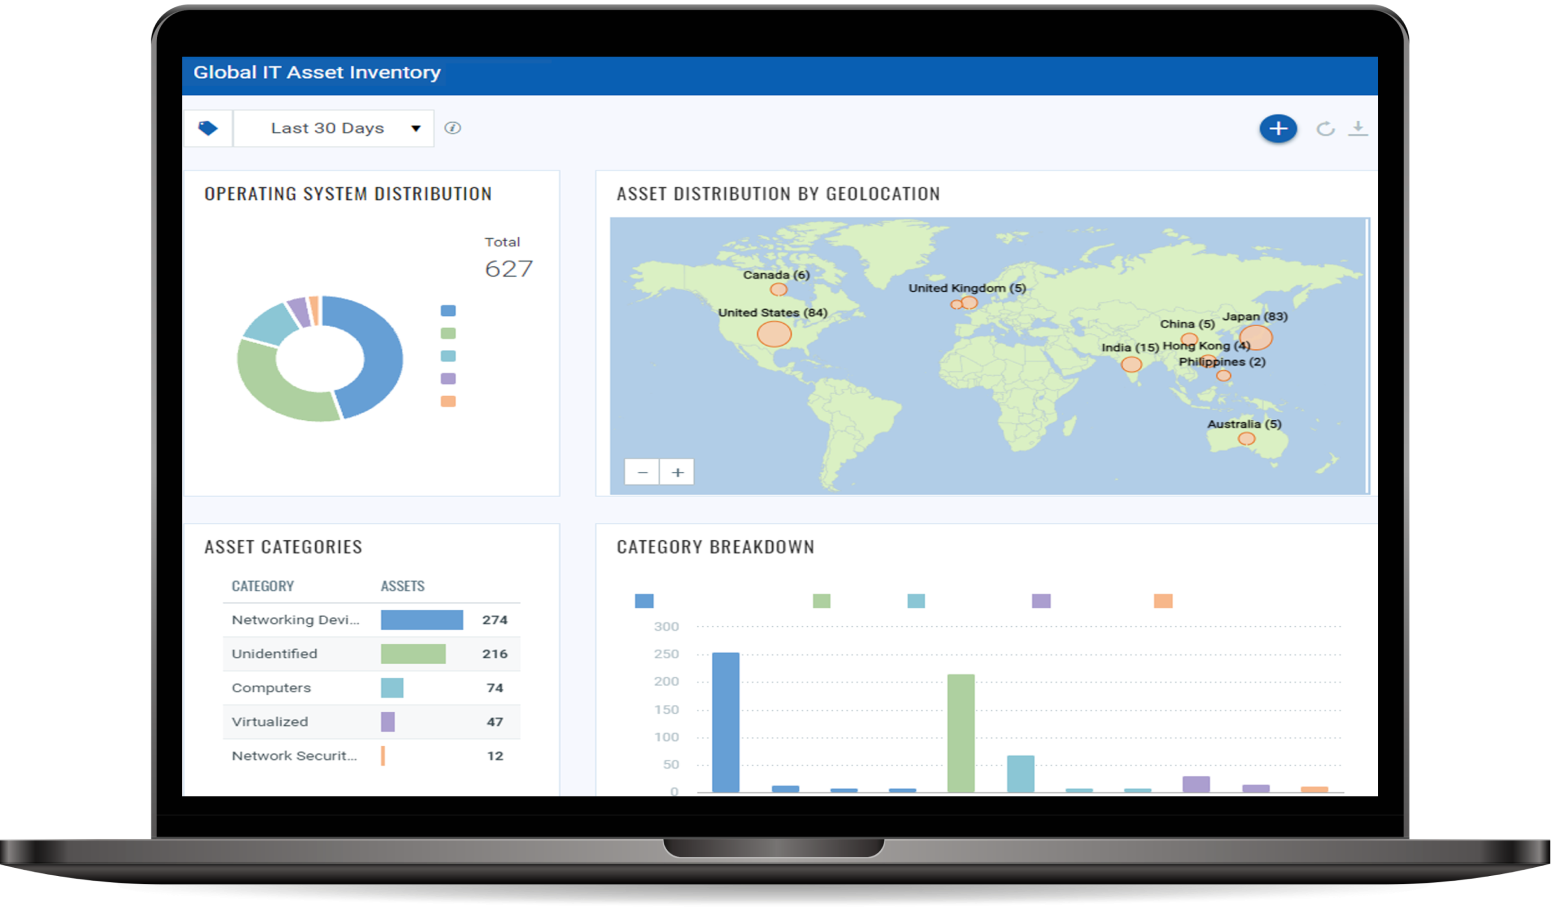1554x910 pixels.
Task: Click the Japan (83) bubble on the map
Action: pyautogui.click(x=1256, y=338)
